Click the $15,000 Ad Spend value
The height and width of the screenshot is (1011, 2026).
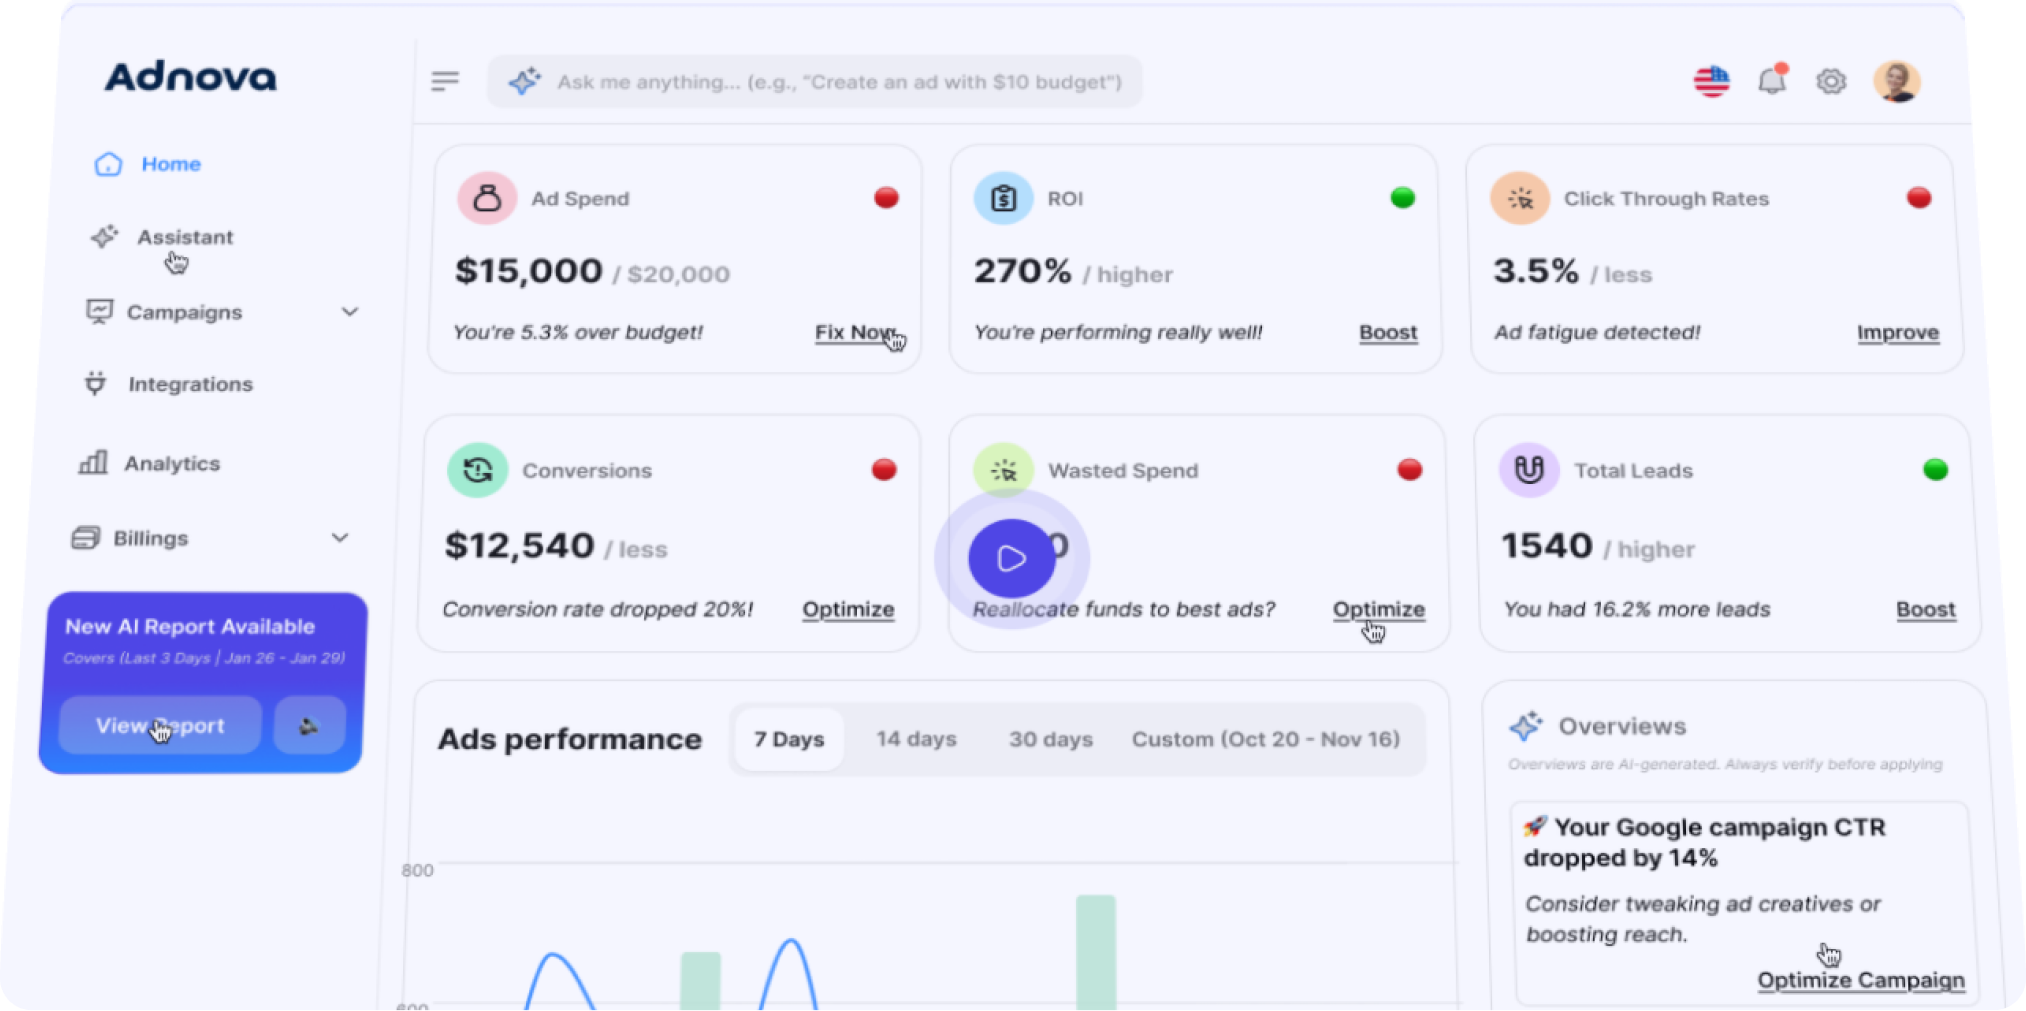click(529, 271)
